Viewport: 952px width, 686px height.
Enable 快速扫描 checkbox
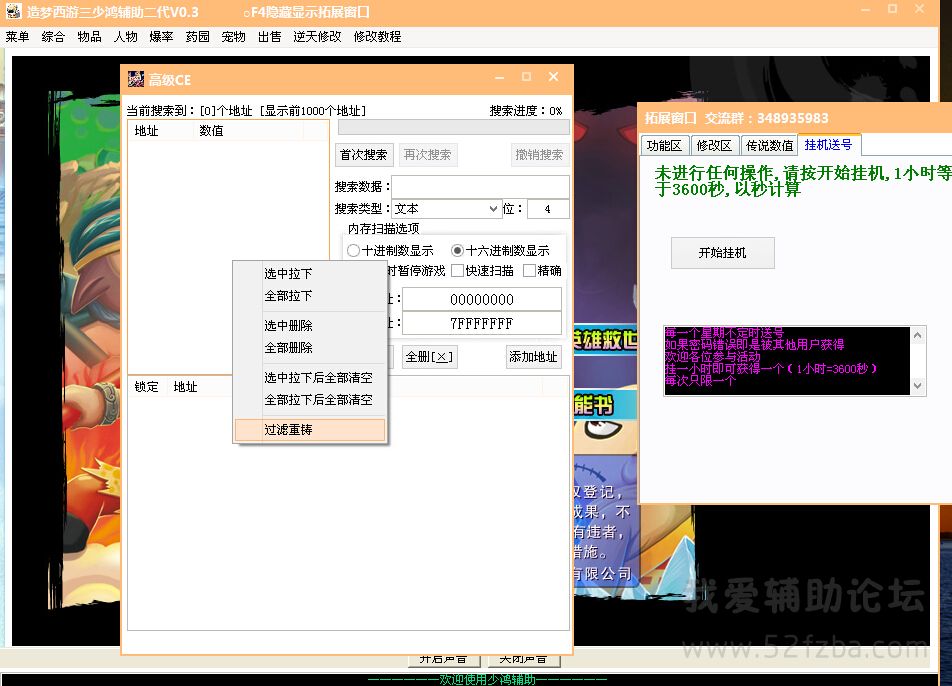(483, 271)
